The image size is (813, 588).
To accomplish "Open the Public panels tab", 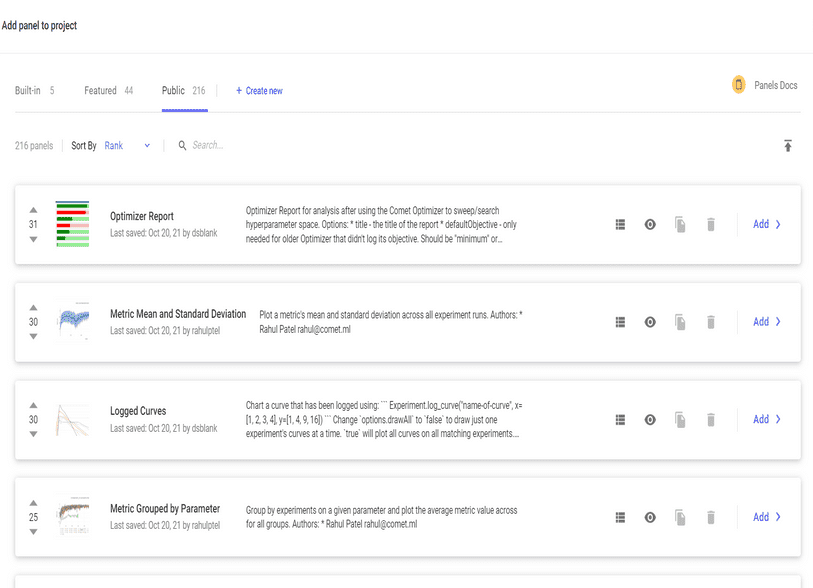I will click(x=177, y=90).
